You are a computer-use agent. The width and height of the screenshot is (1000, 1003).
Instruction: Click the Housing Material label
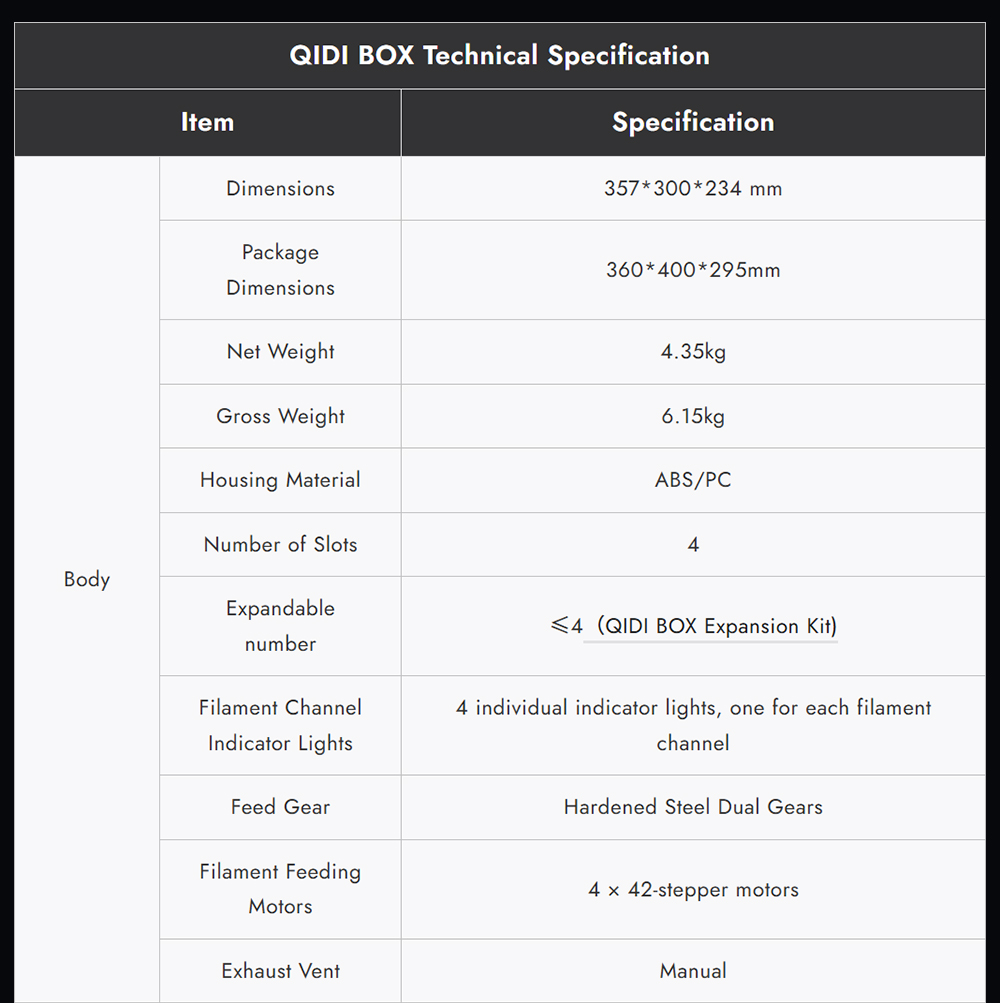[x=280, y=480]
